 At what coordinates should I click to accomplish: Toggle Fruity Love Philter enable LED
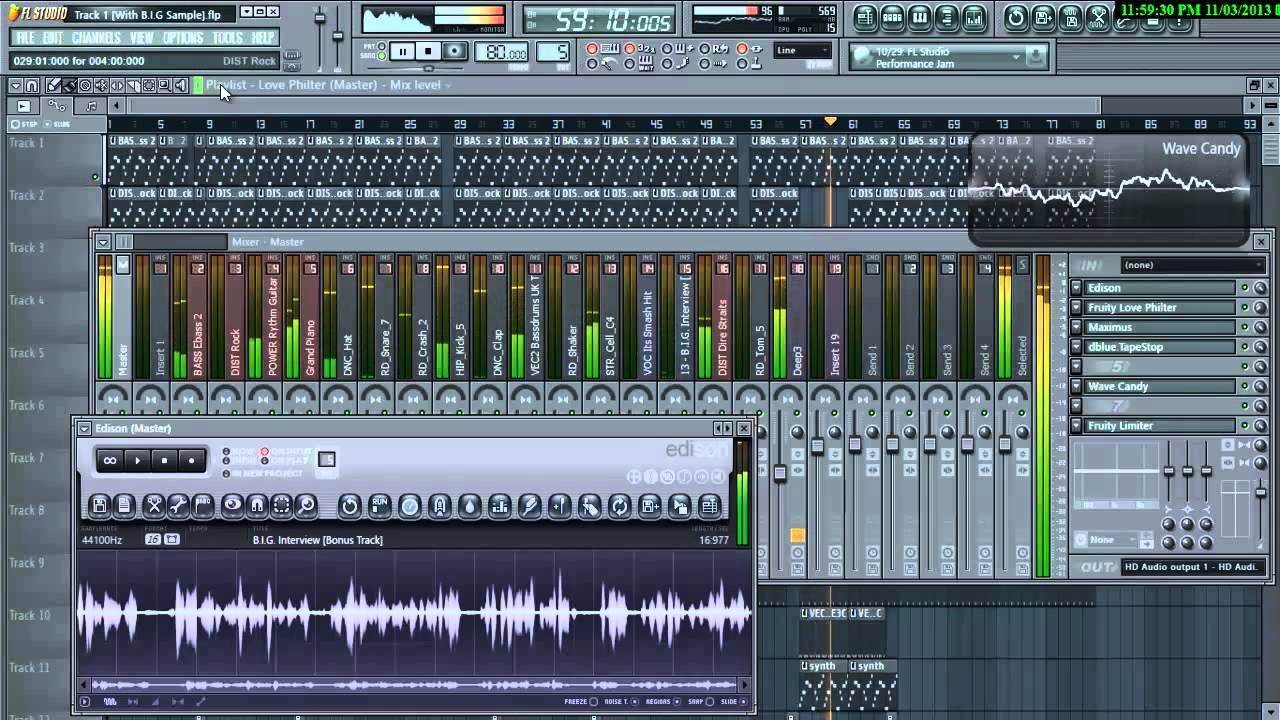(1245, 308)
